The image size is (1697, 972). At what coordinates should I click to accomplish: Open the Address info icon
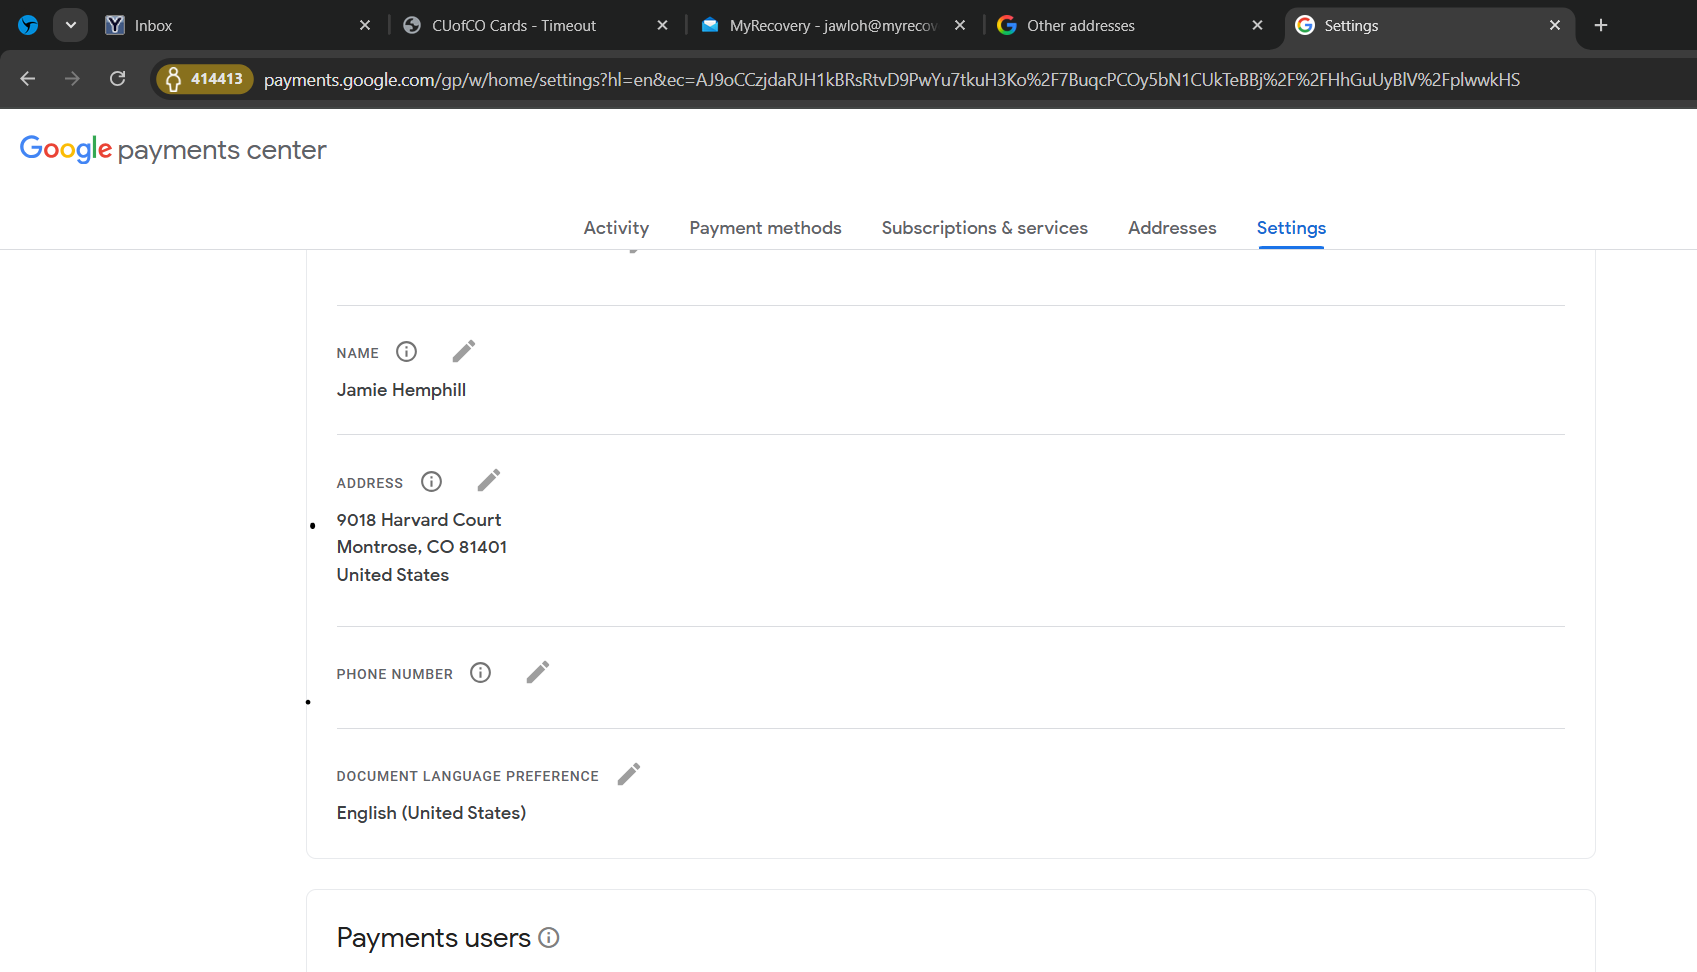coord(431,482)
